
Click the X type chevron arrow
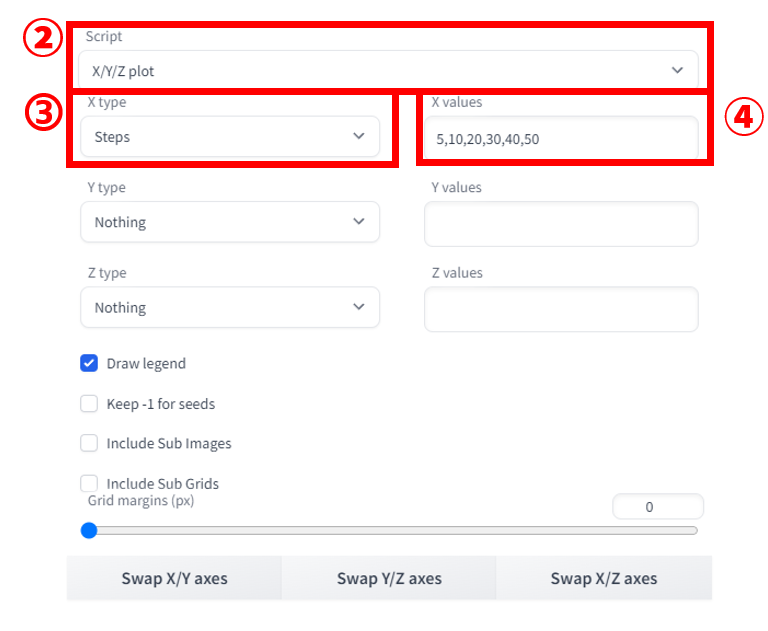click(x=359, y=136)
